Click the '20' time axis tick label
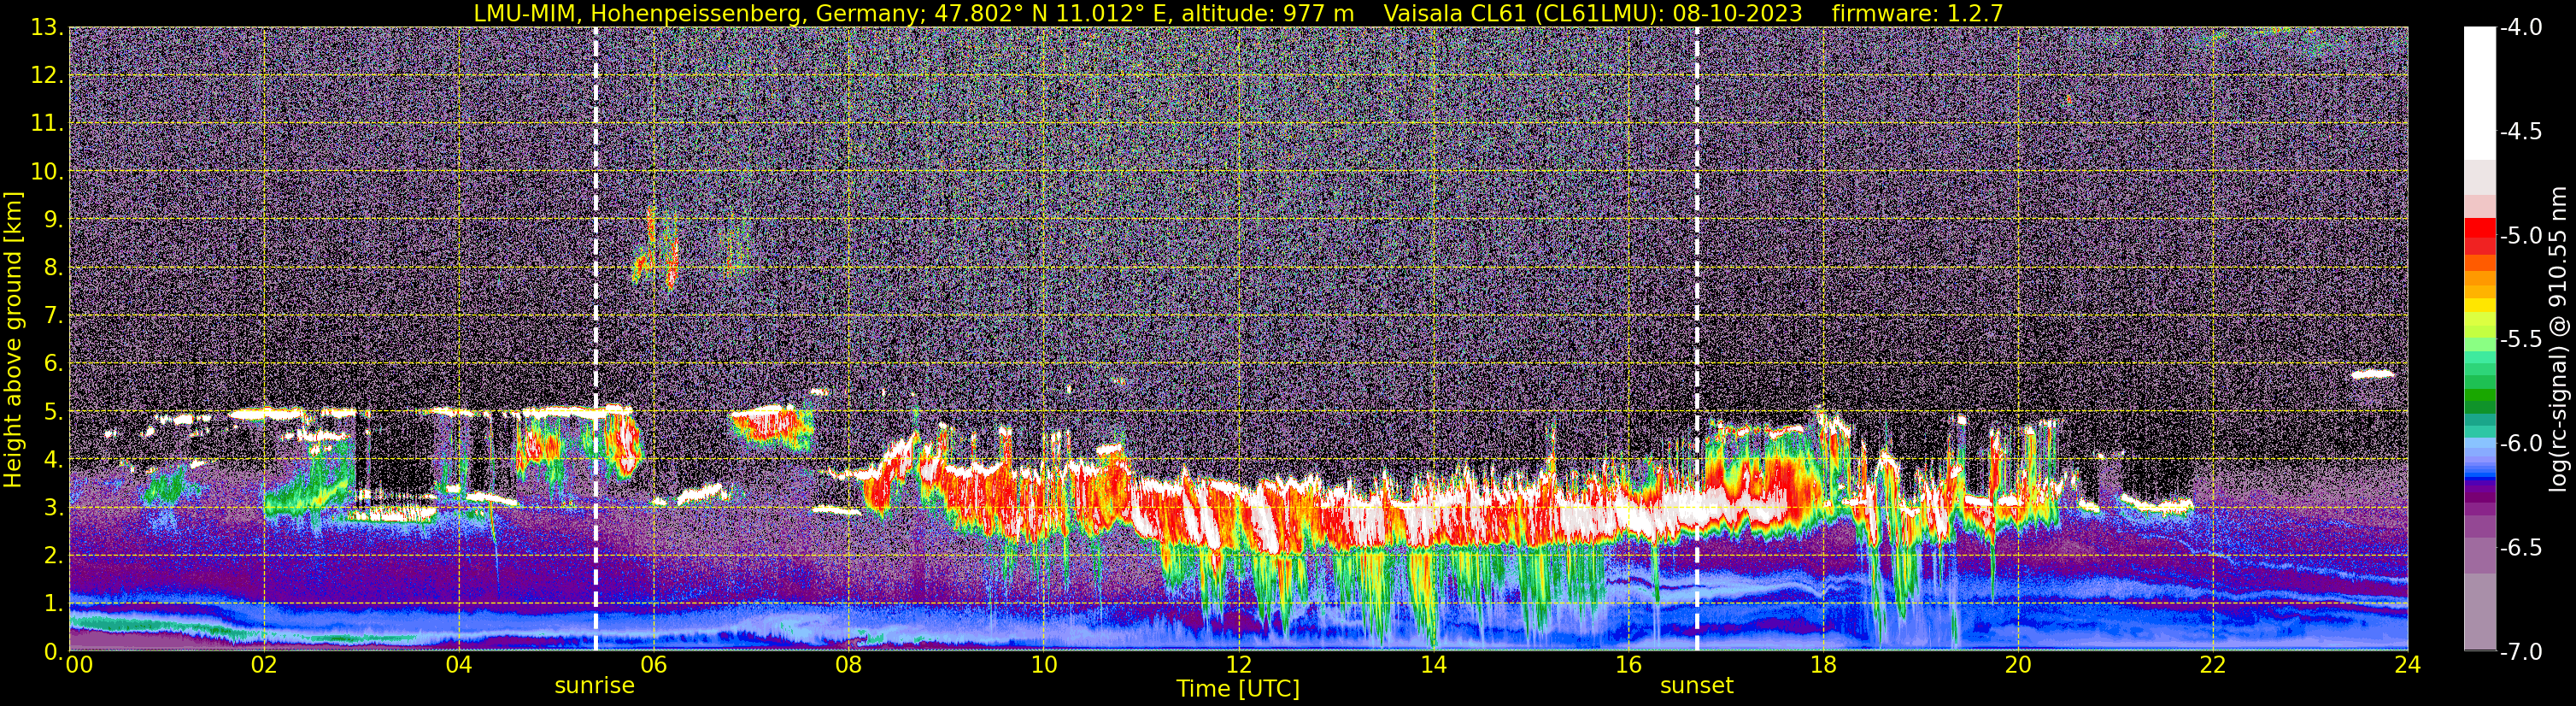The image size is (2576, 706). click(x=2018, y=665)
